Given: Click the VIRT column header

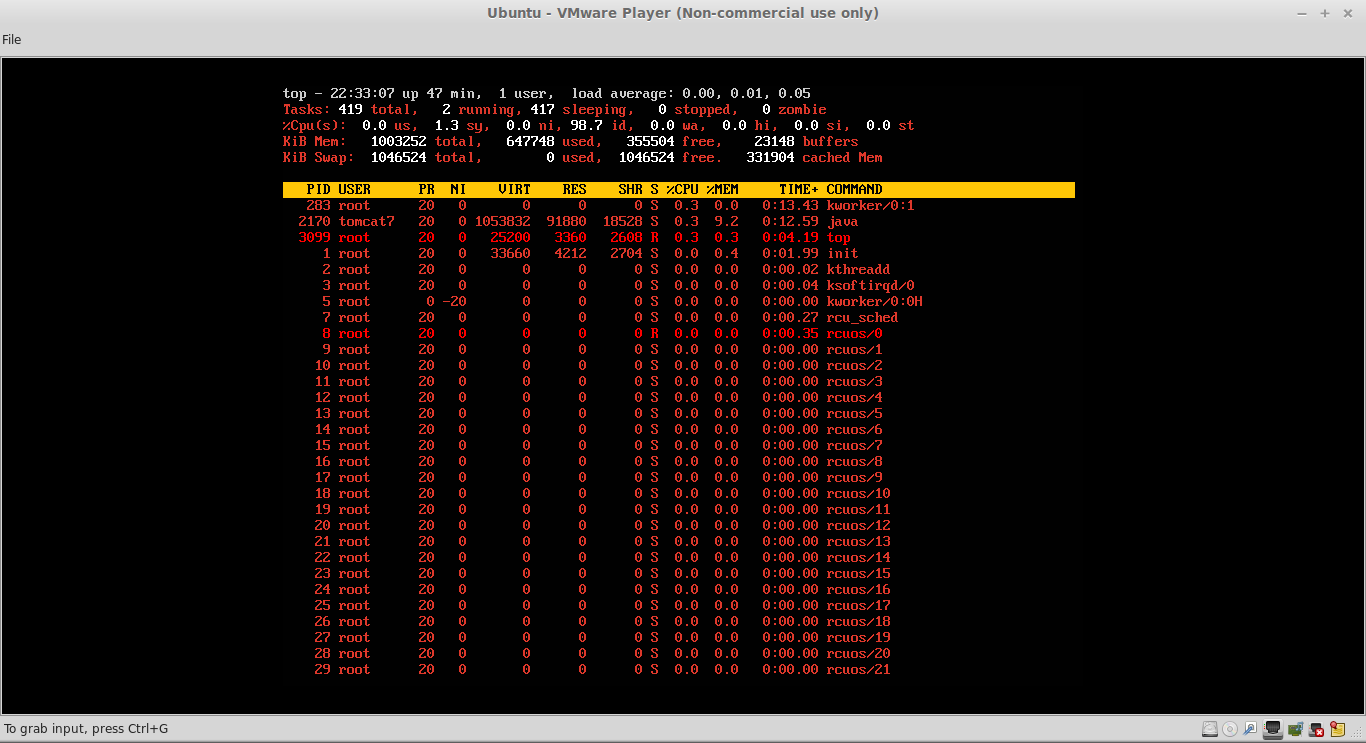Looking at the screenshot, I should [x=514, y=189].
